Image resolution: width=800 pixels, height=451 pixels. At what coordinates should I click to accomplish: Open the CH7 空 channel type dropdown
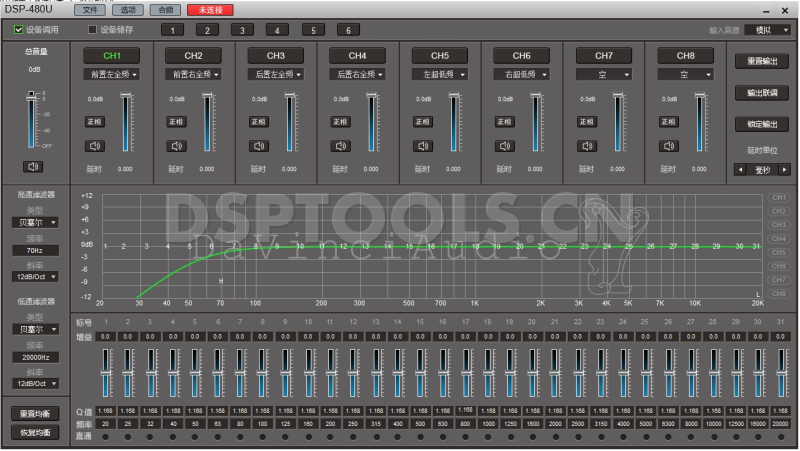tap(604, 74)
